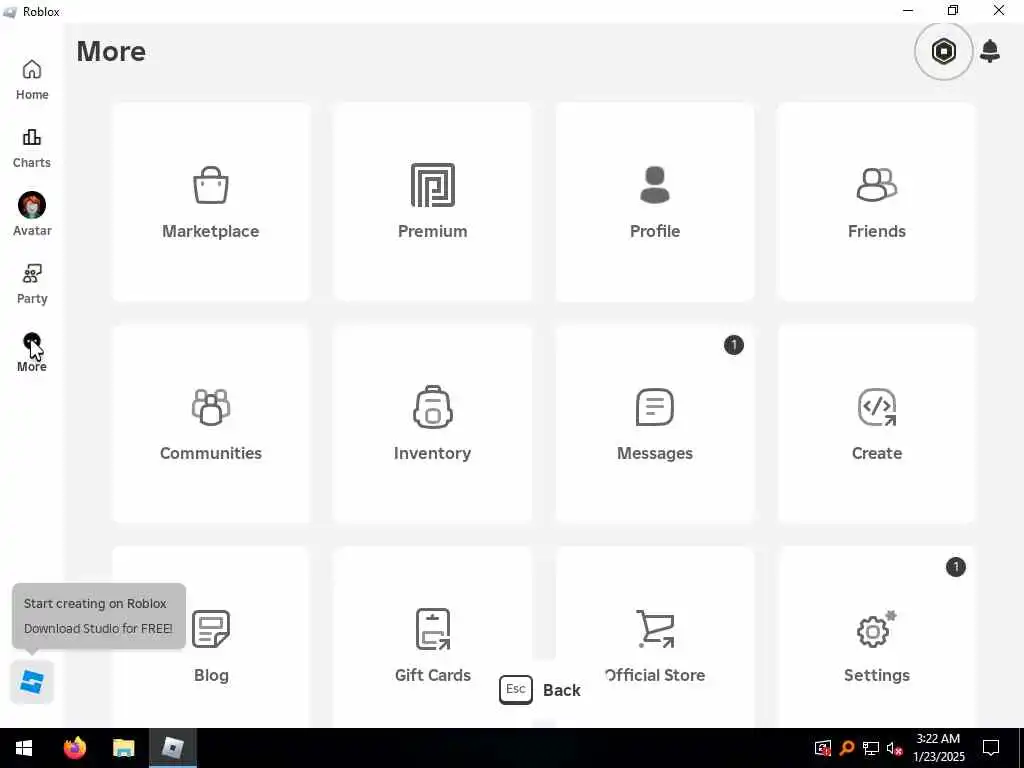Click the taskbar clock and date
1024x768 pixels.
938,748
